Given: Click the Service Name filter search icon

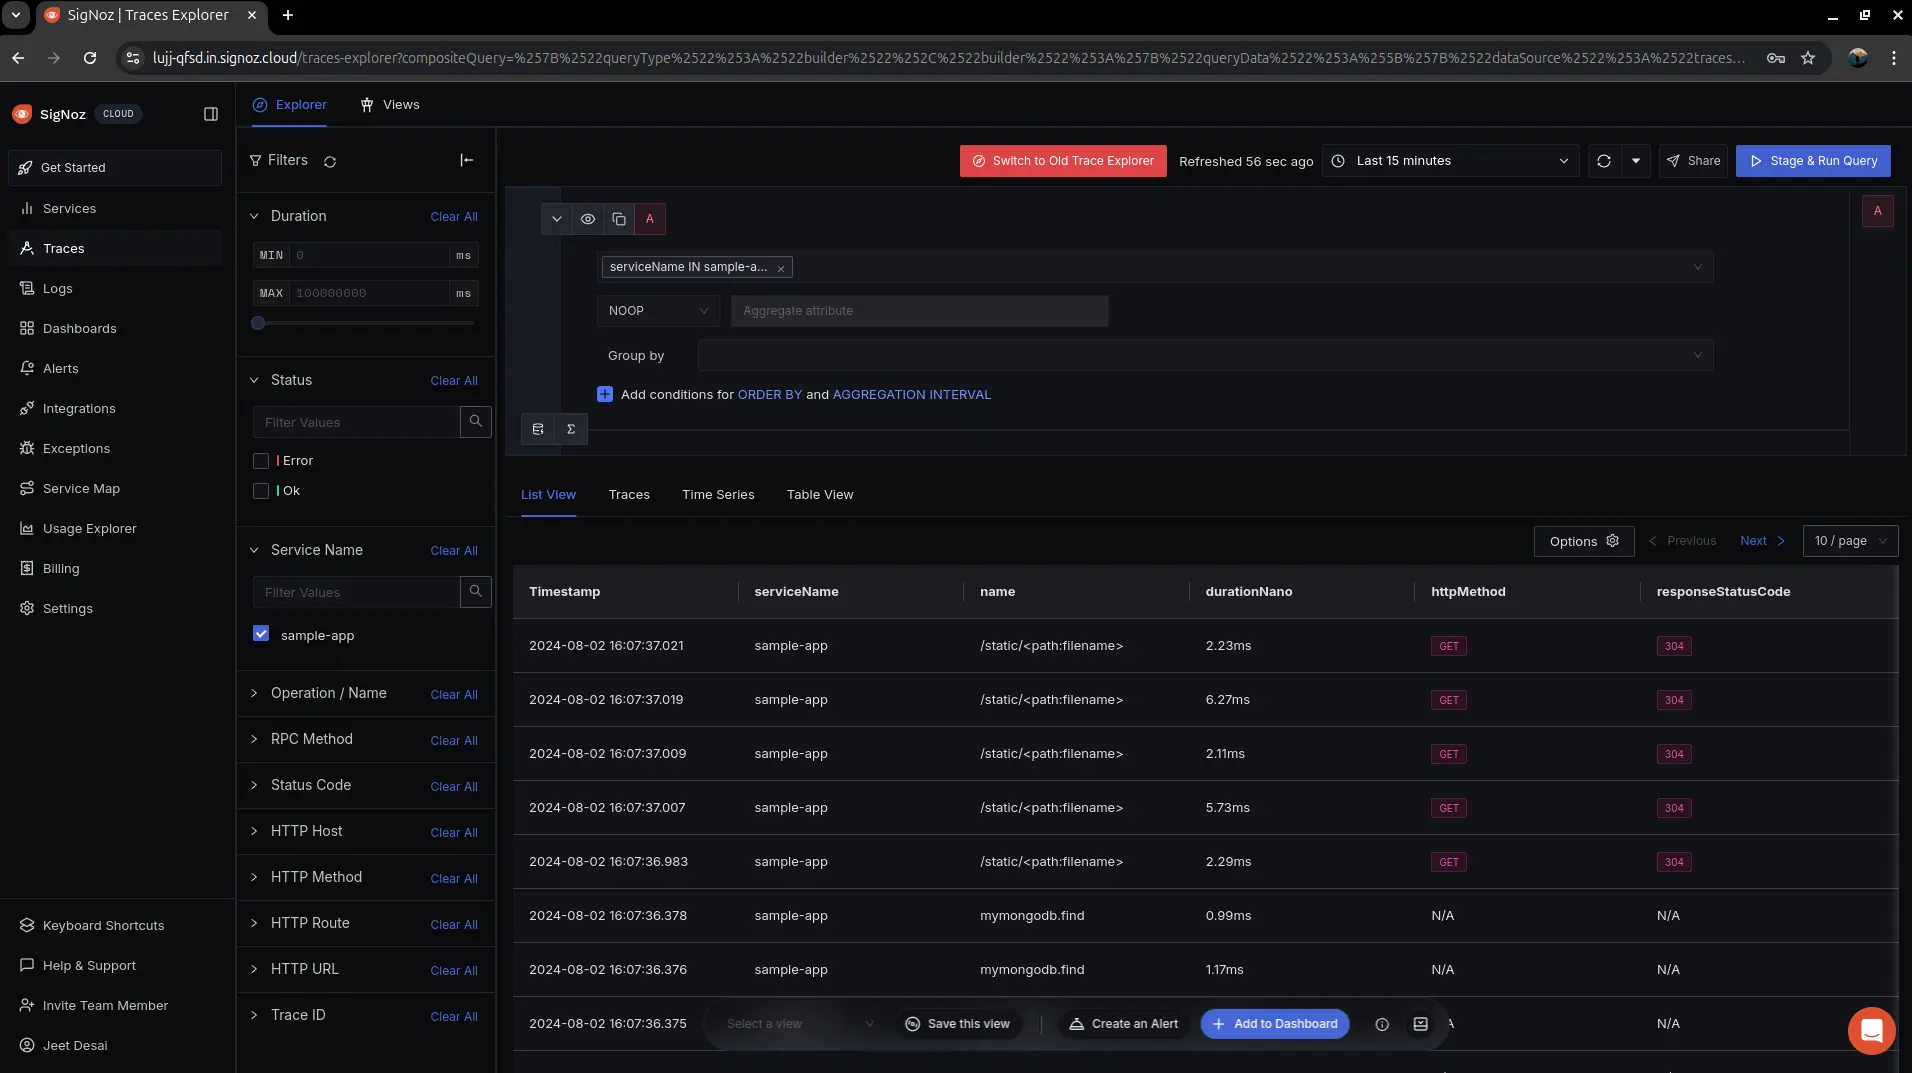Looking at the screenshot, I should tap(476, 592).
